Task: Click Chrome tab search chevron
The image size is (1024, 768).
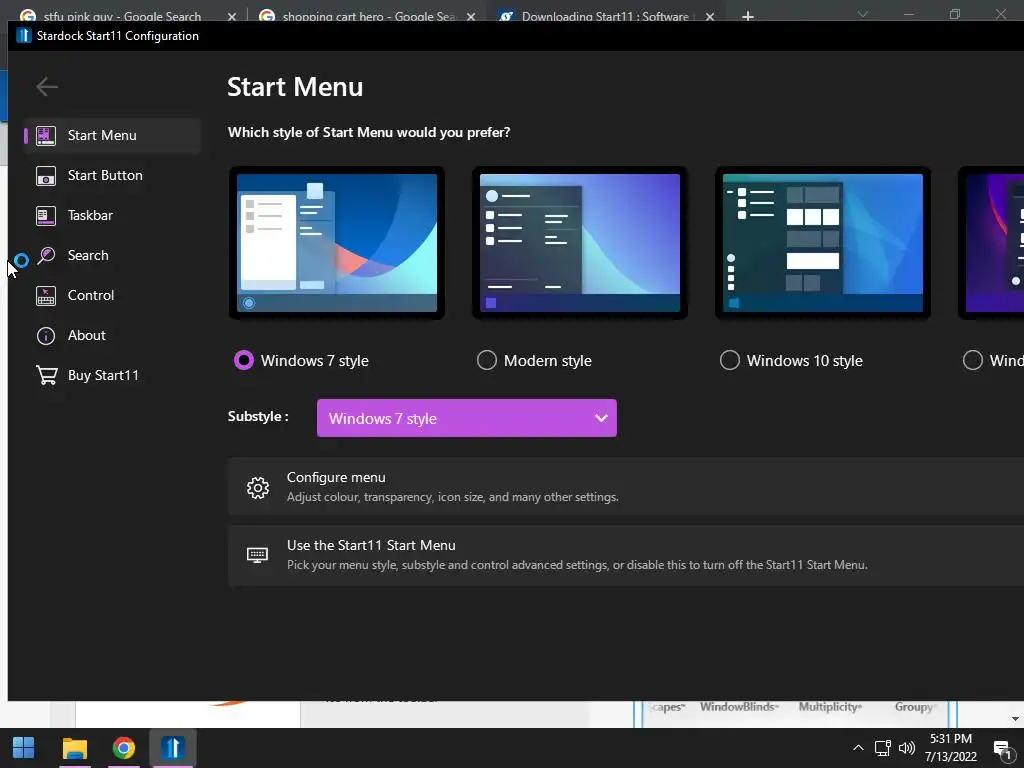Action: [x=863, y=14]
